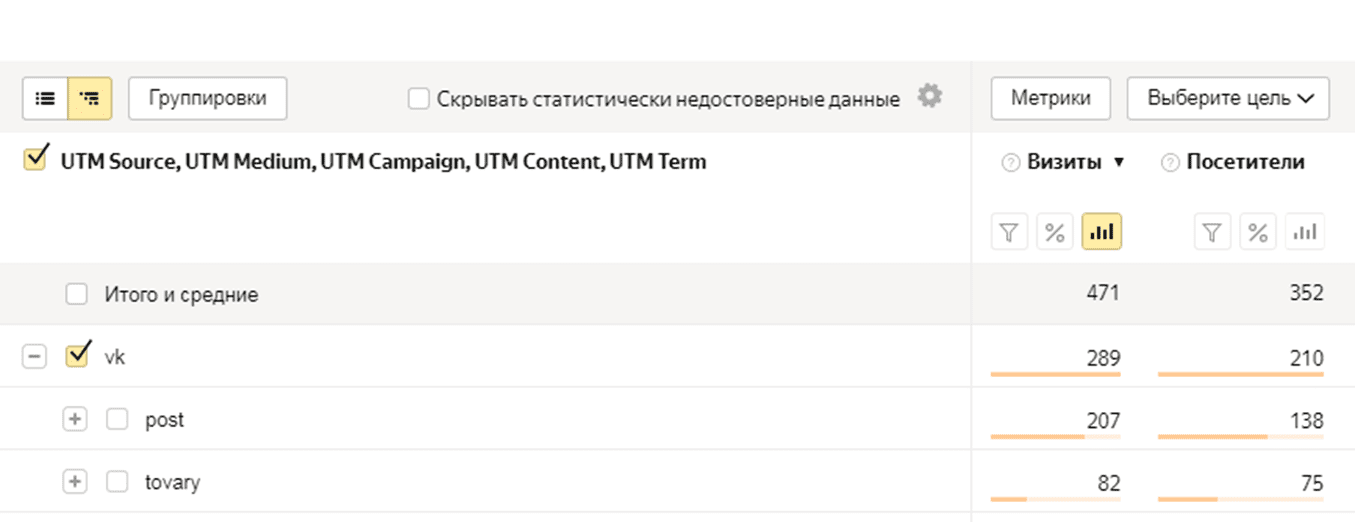Toggle percent display under Посетители

pyautogui.click(x=1258, y=233)
